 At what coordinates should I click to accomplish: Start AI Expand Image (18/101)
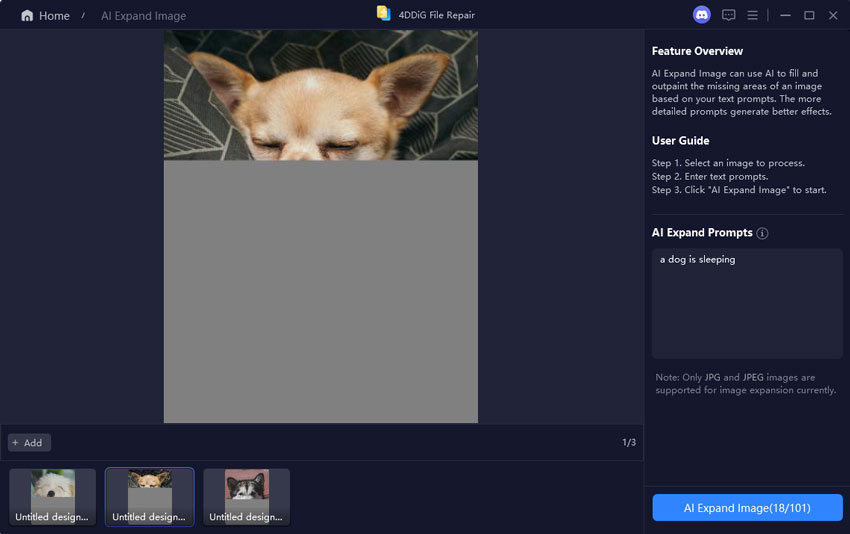747,508
